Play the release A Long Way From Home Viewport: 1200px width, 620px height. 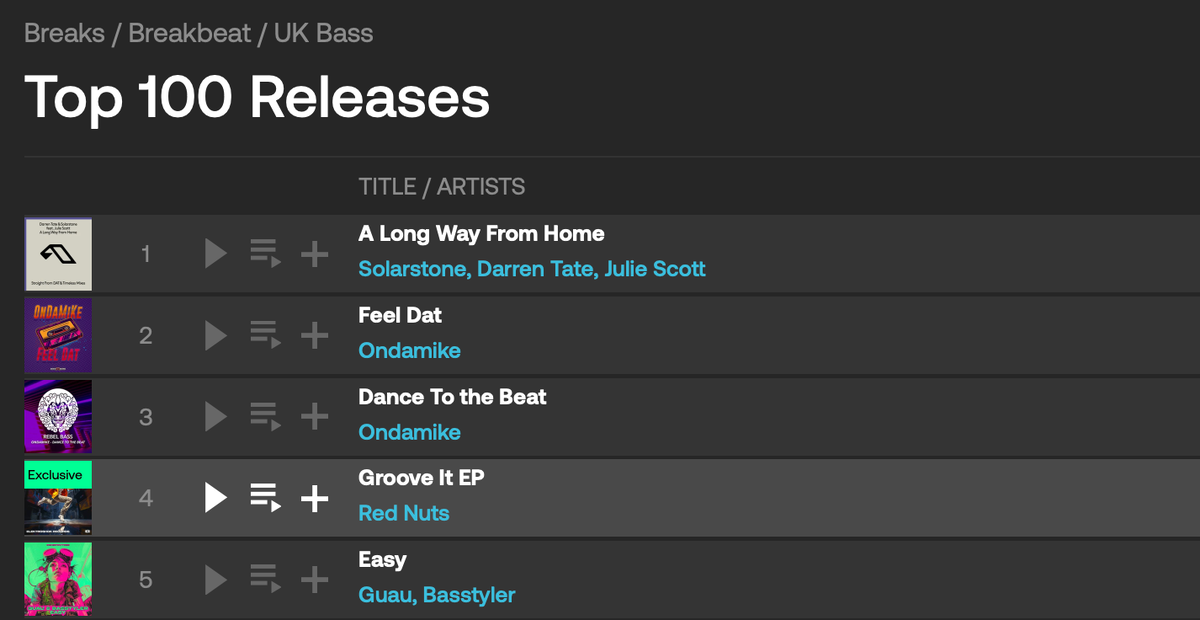click(x=216, y=254)
